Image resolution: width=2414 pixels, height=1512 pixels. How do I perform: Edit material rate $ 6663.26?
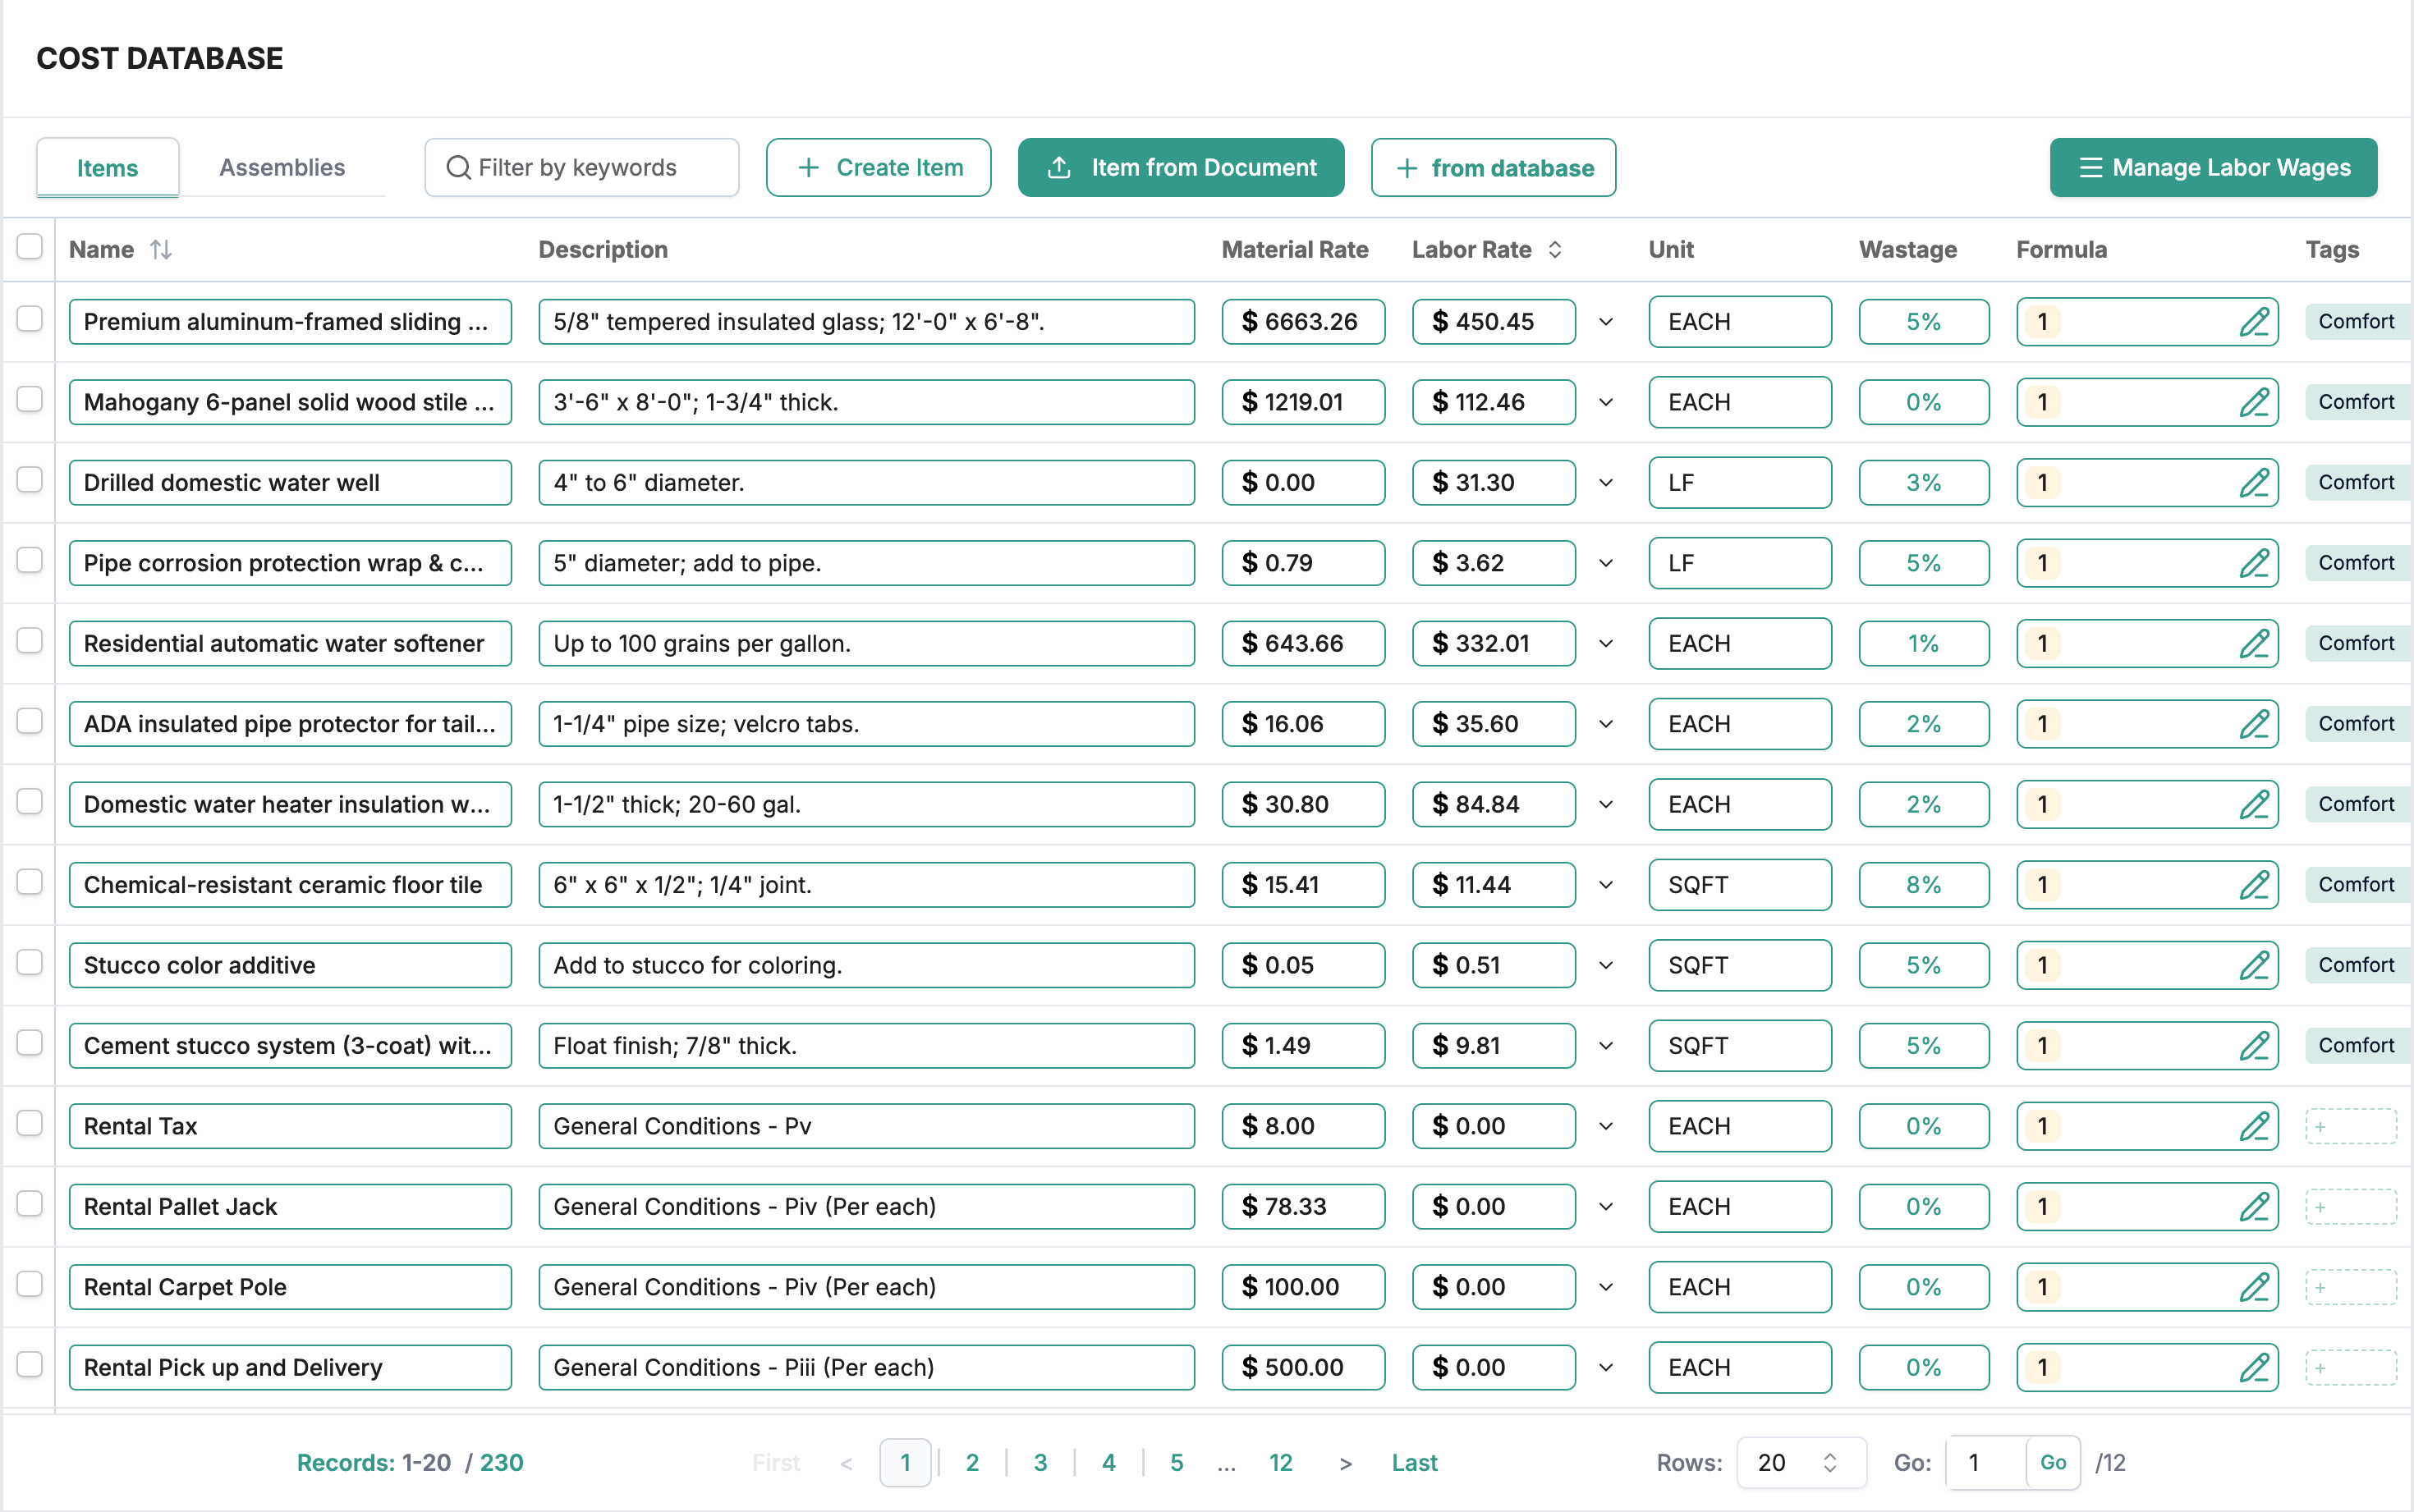point(1303,322)
